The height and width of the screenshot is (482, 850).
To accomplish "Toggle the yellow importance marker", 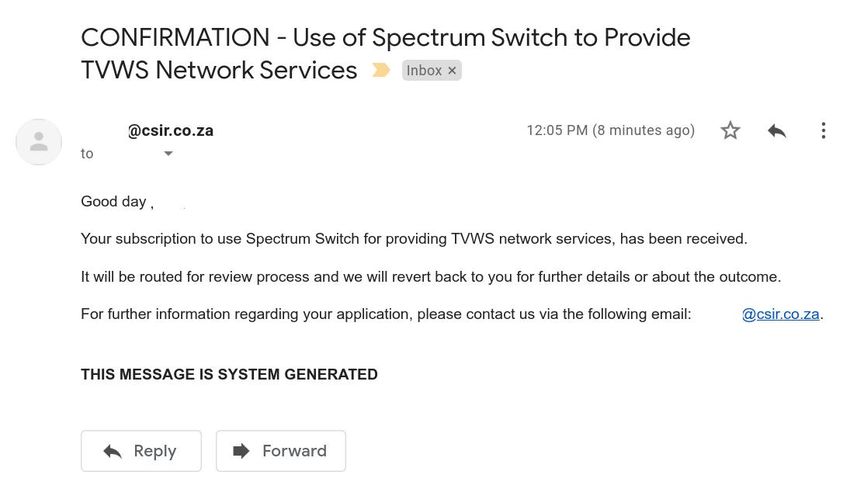I will tap(381, 70).
